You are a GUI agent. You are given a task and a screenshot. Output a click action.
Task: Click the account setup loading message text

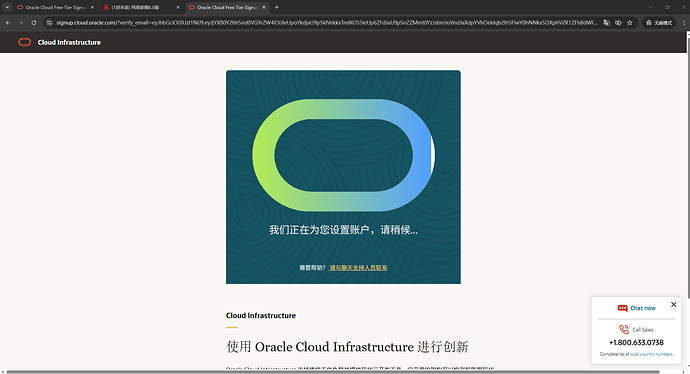pyautogui.click(x=343, y=230)
